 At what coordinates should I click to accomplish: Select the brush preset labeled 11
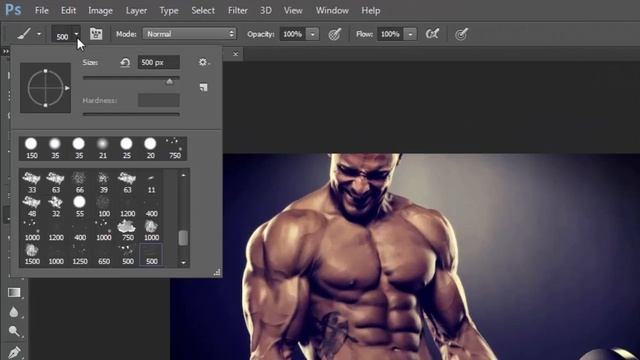151,182
